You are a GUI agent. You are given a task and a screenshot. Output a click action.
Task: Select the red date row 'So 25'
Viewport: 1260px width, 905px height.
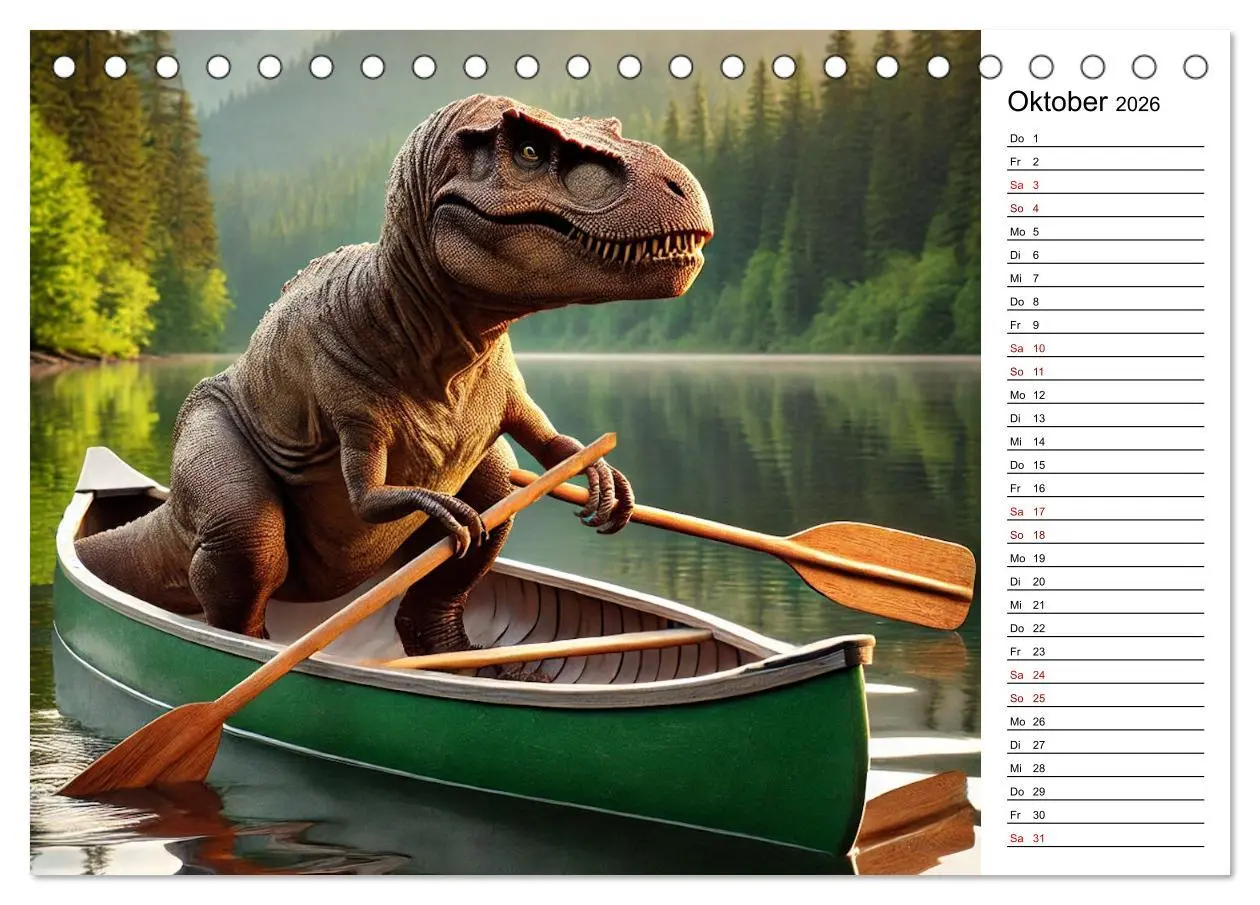tap(1105, 698)
